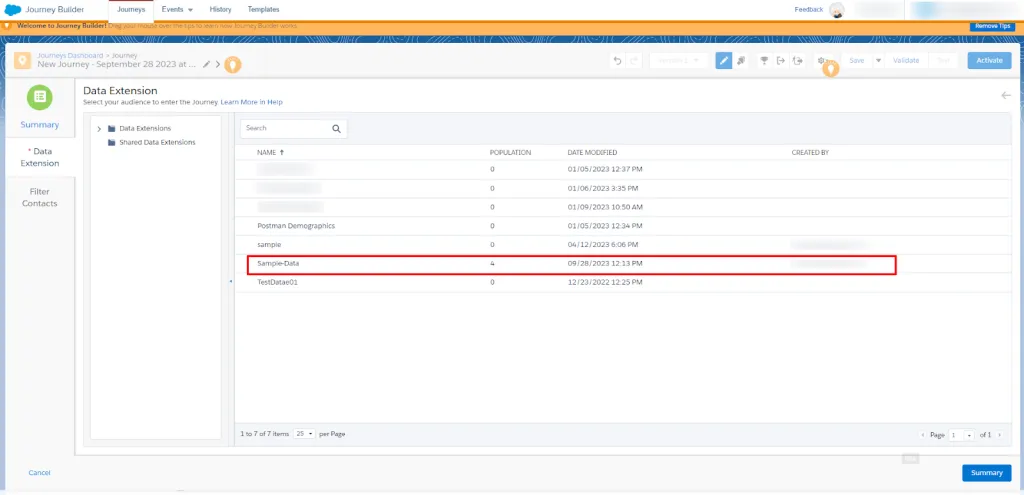Click the icon right of the pencil
The image size is (1024, 495).
741,61
